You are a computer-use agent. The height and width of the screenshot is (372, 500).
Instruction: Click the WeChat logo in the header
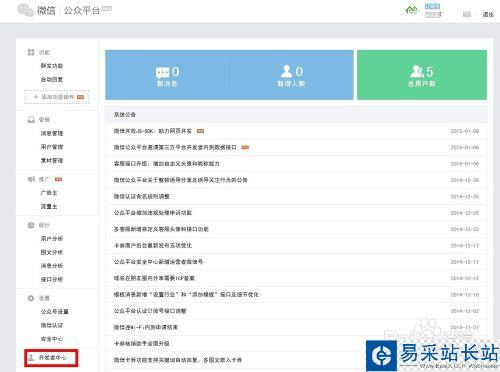point(25,10)
